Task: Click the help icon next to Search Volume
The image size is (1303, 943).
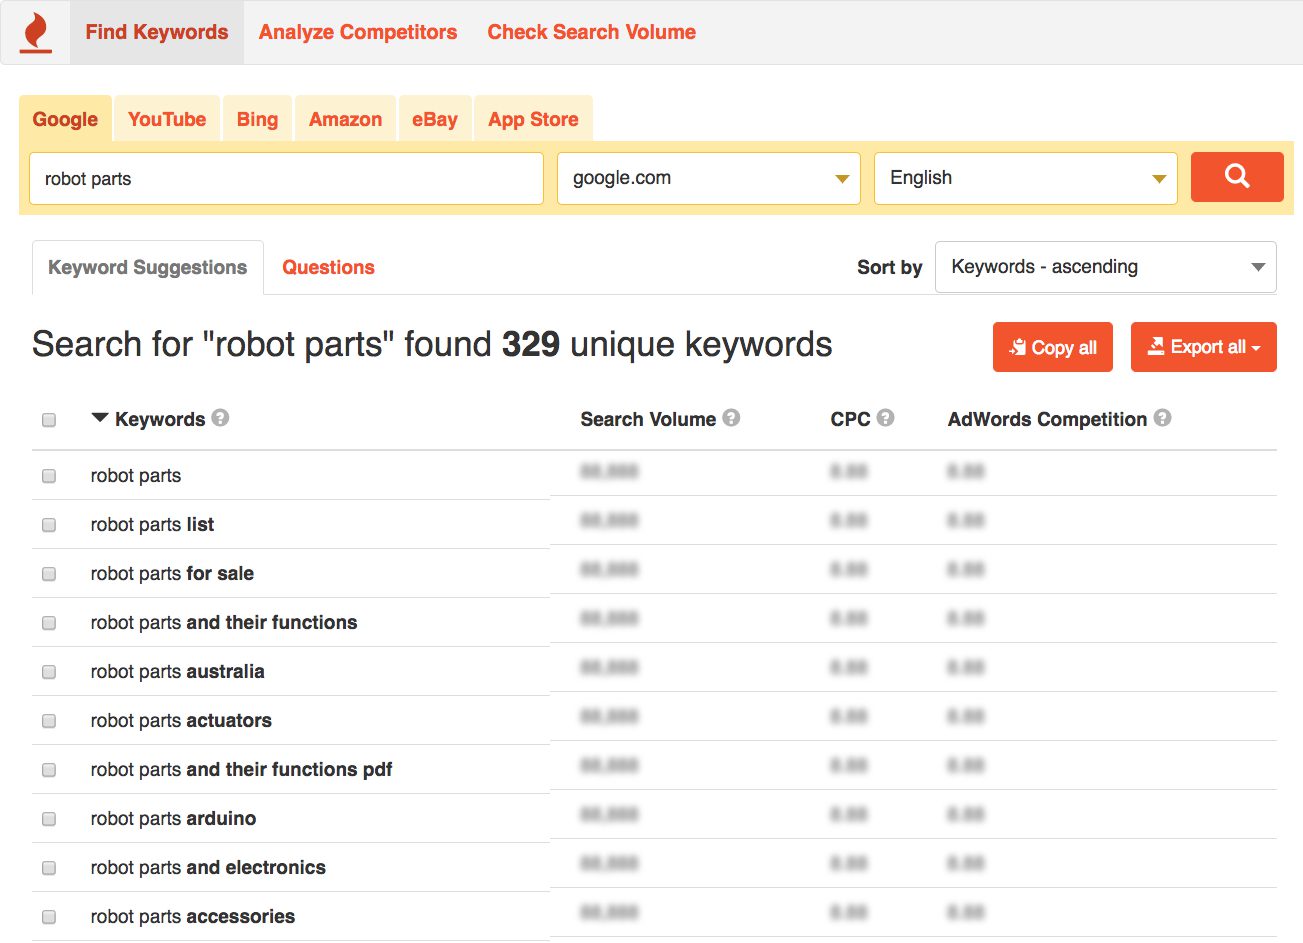Action: [734, 418]
